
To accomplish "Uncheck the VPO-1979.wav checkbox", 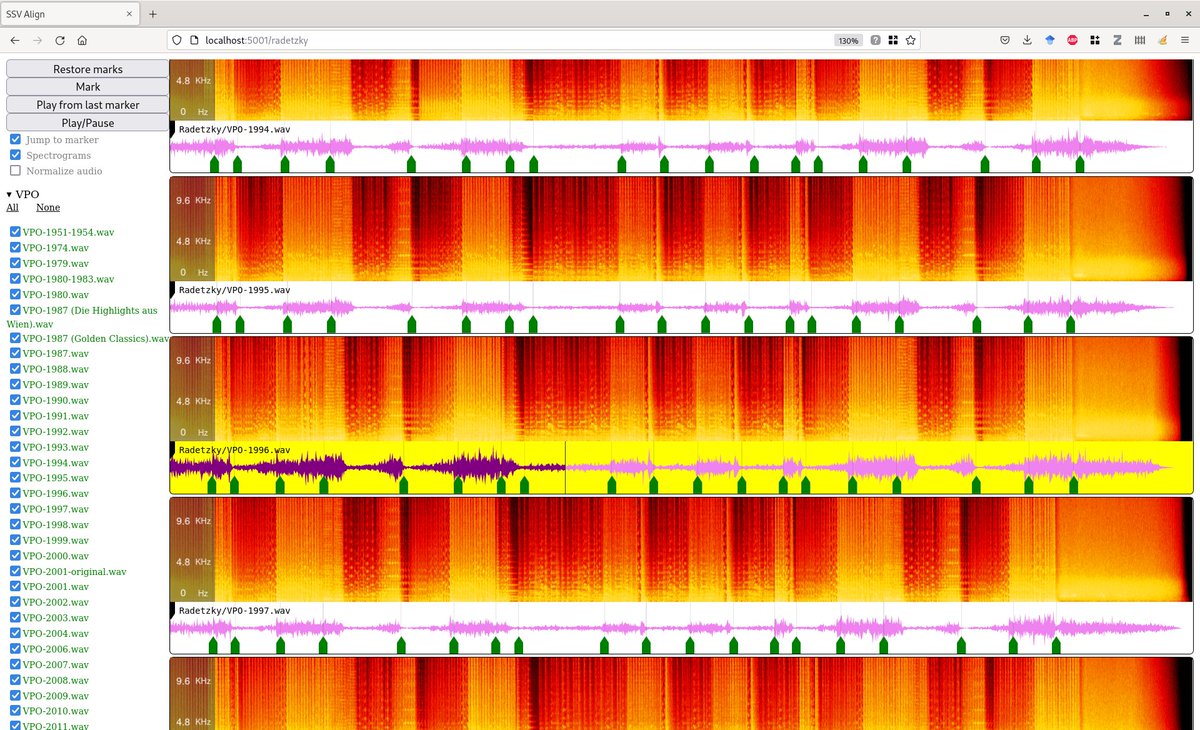I will [15, 263].
